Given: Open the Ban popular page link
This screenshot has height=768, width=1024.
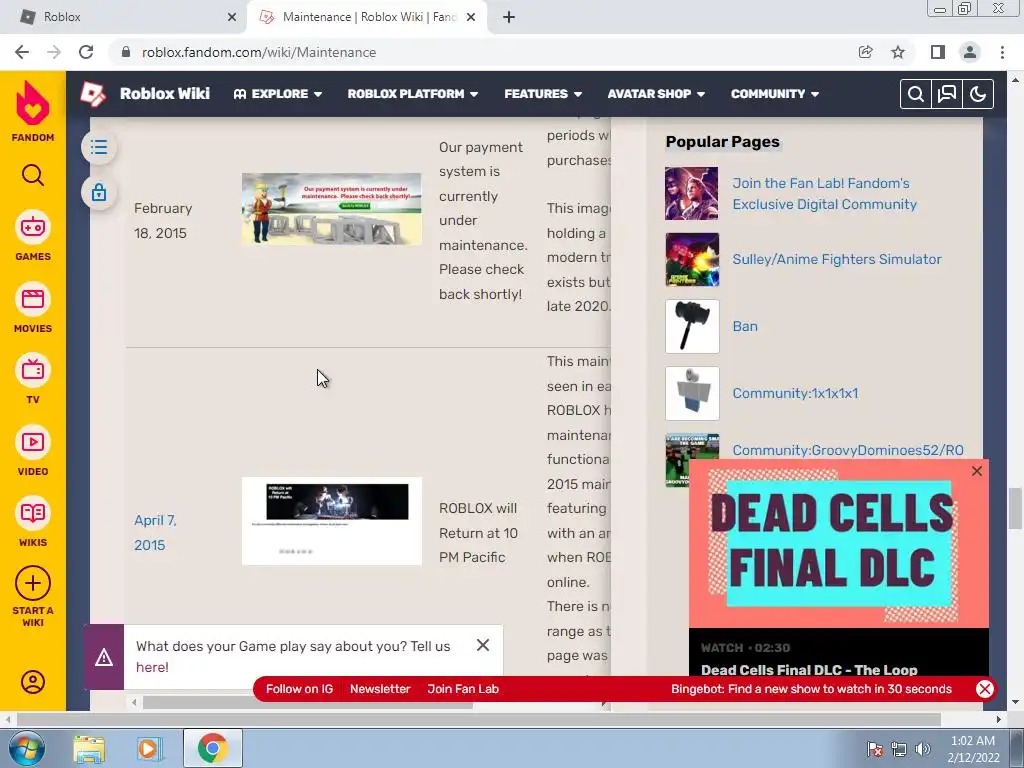Looking at the screenshot, I should point(745,327).
